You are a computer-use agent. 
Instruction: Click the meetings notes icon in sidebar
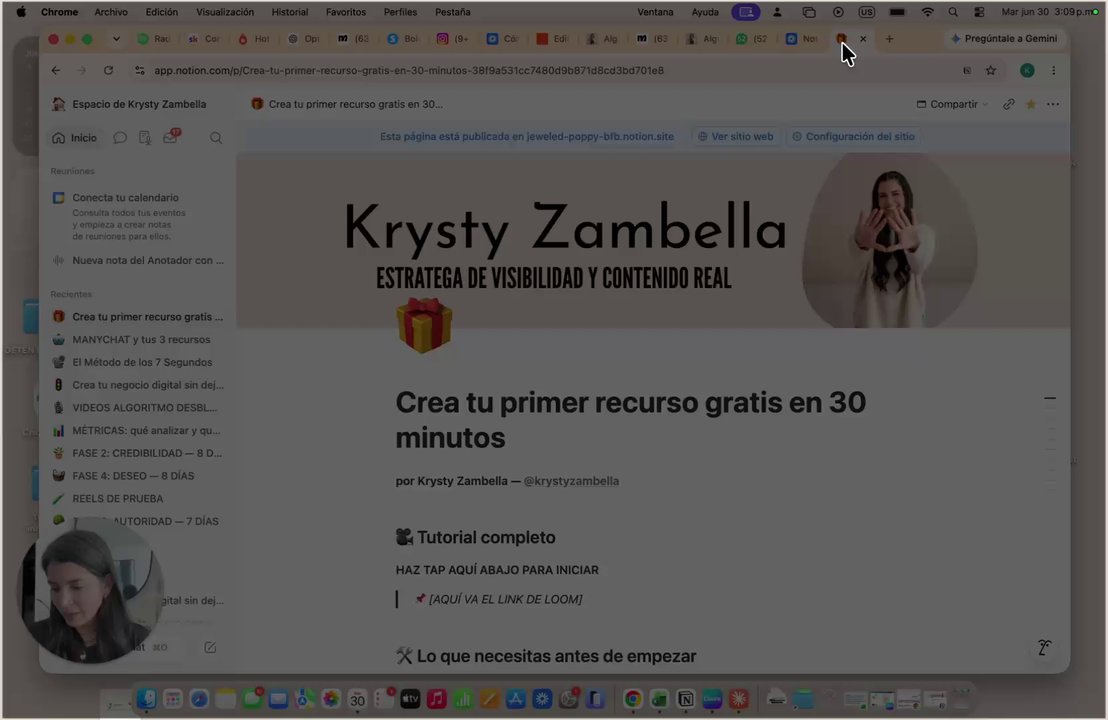pyautogui.click(x=145, y=138)
